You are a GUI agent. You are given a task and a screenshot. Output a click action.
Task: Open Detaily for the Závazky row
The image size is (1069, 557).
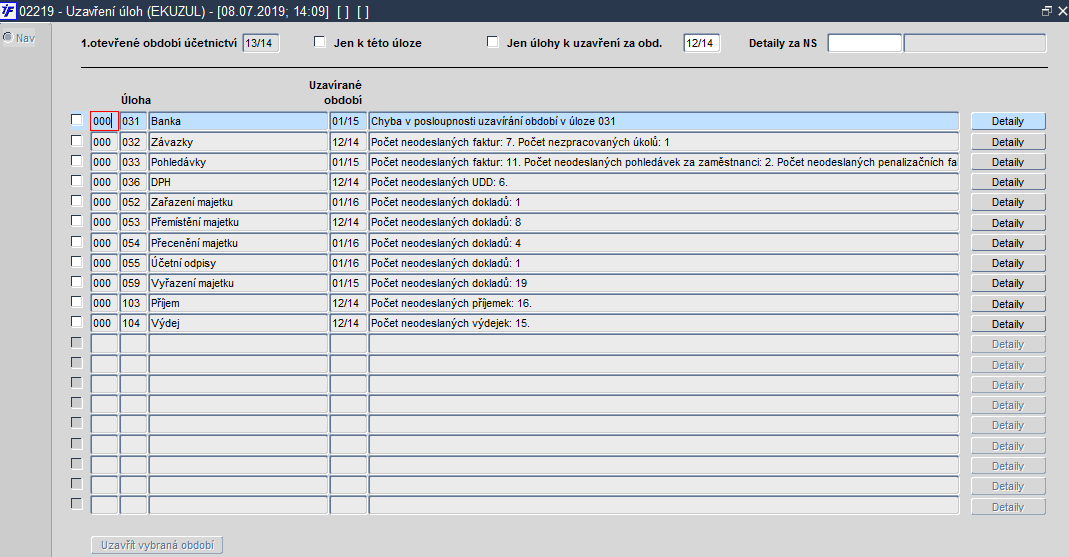click(1008, 142)
